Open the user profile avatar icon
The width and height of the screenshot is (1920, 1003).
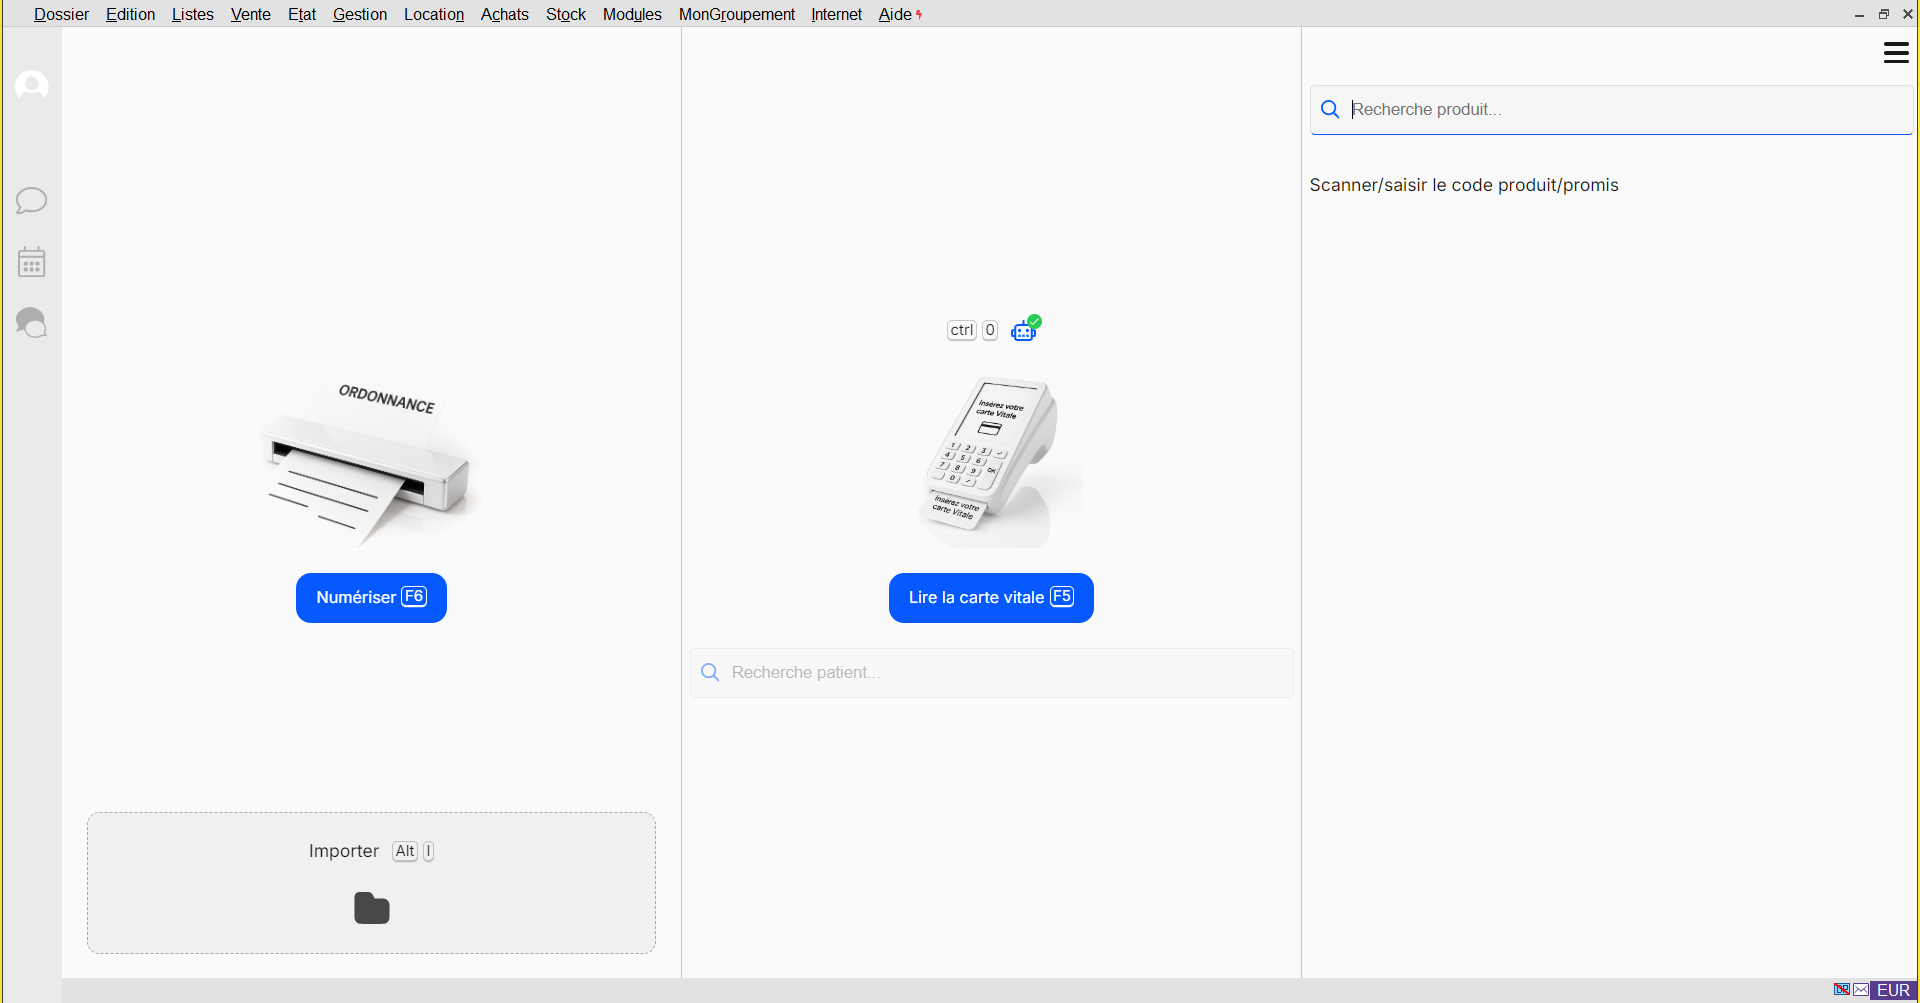coord(32,86)
